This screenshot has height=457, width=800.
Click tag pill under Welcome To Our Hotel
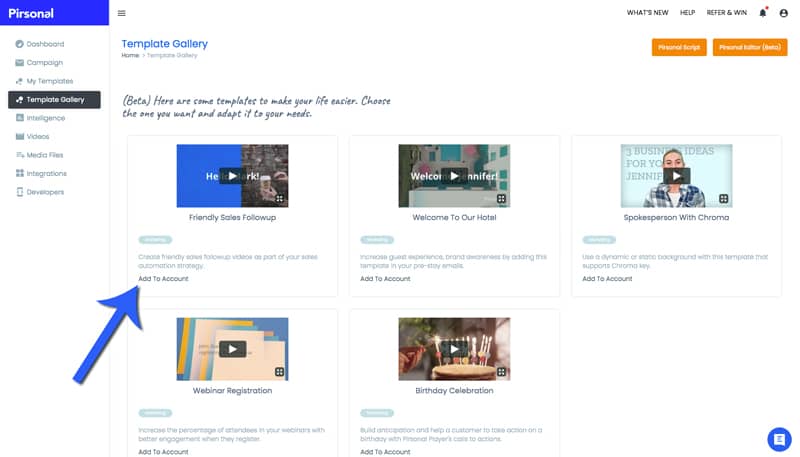[x=377, y=240]
